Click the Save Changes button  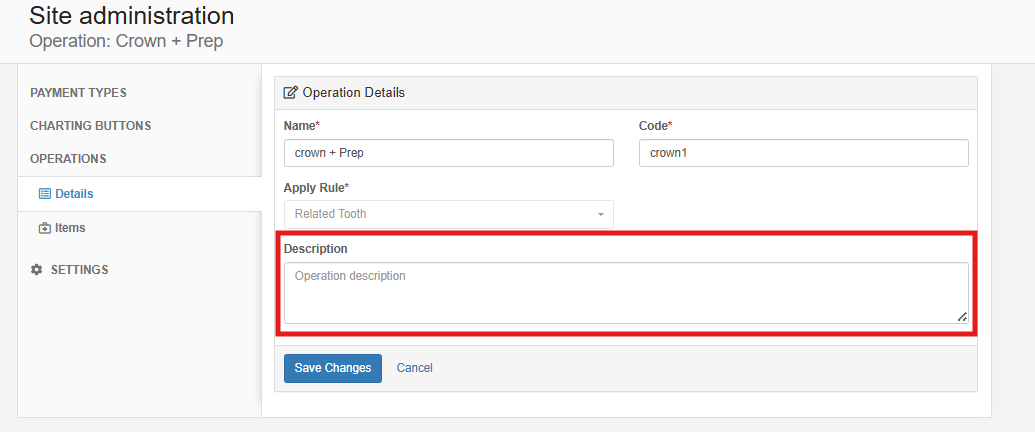point(333,368)
